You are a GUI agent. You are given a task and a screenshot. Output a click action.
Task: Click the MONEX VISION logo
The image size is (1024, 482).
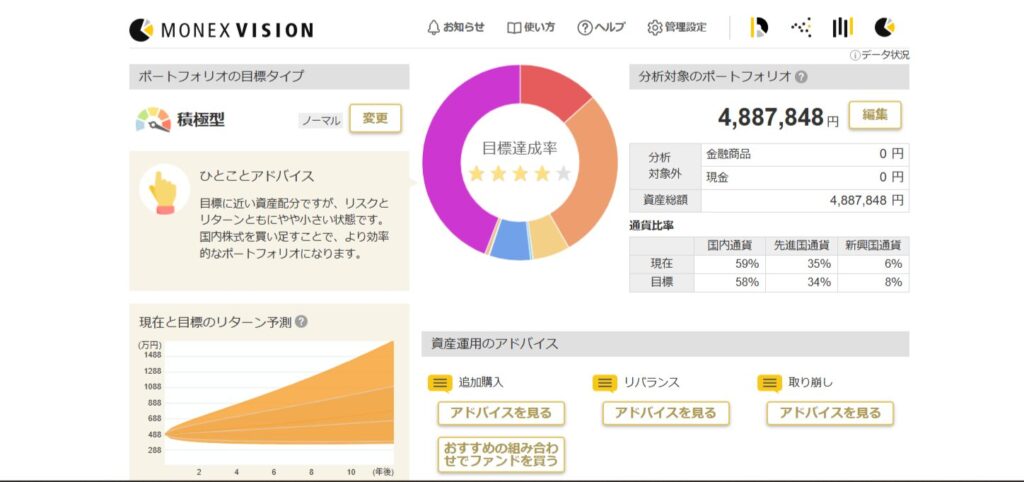pyautogui.click(x=221, y=29)
